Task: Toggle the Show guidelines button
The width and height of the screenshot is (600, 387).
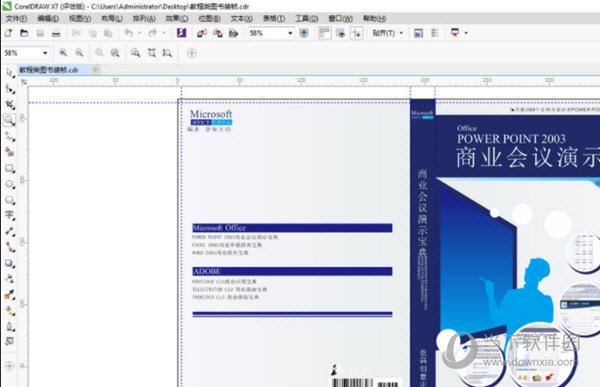Action: point(357,33)
